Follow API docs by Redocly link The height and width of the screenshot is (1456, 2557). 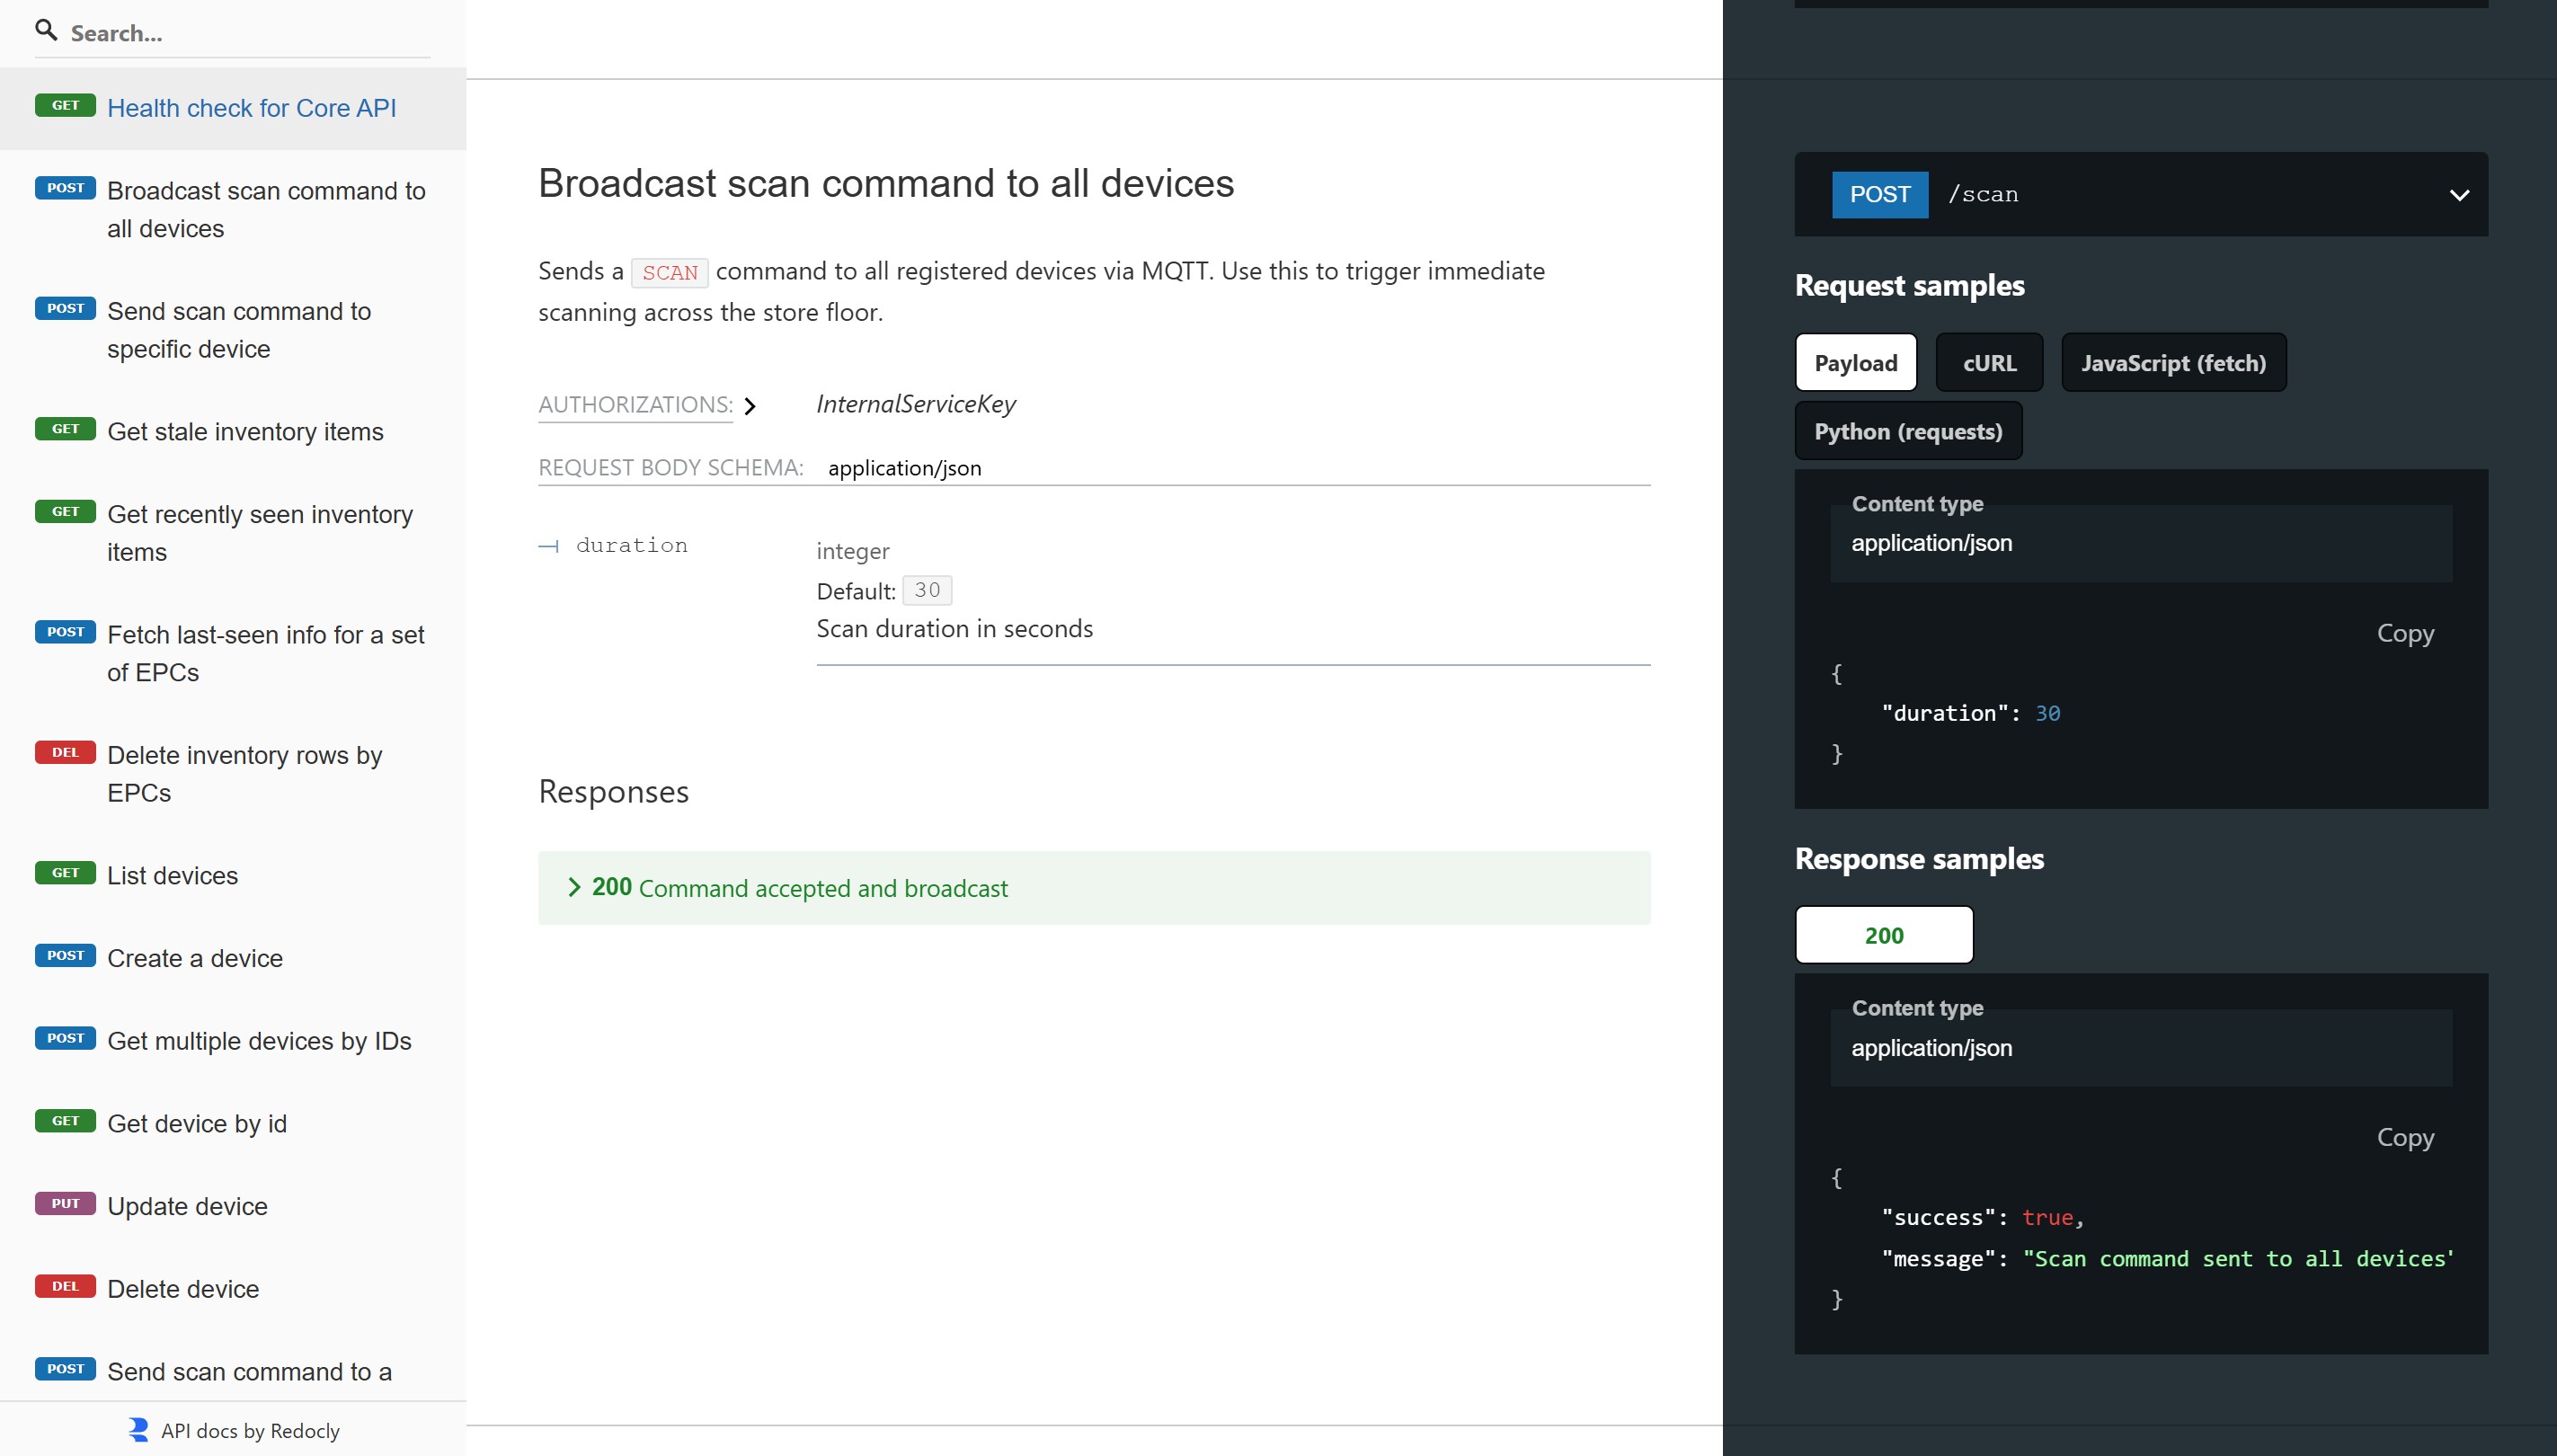point(250,1431)
